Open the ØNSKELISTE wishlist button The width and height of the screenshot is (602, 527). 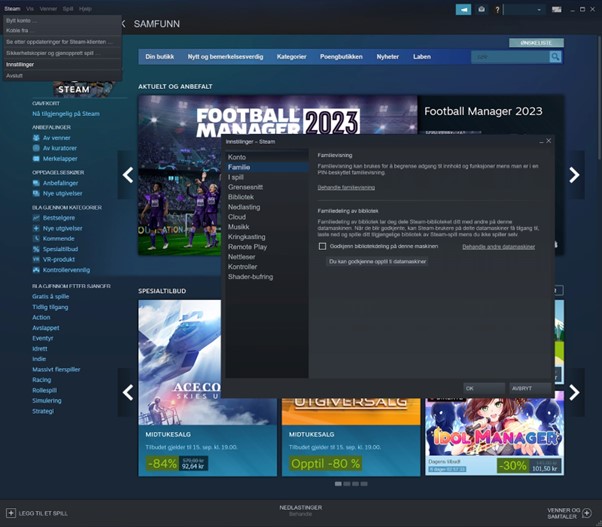coord(536,43)
